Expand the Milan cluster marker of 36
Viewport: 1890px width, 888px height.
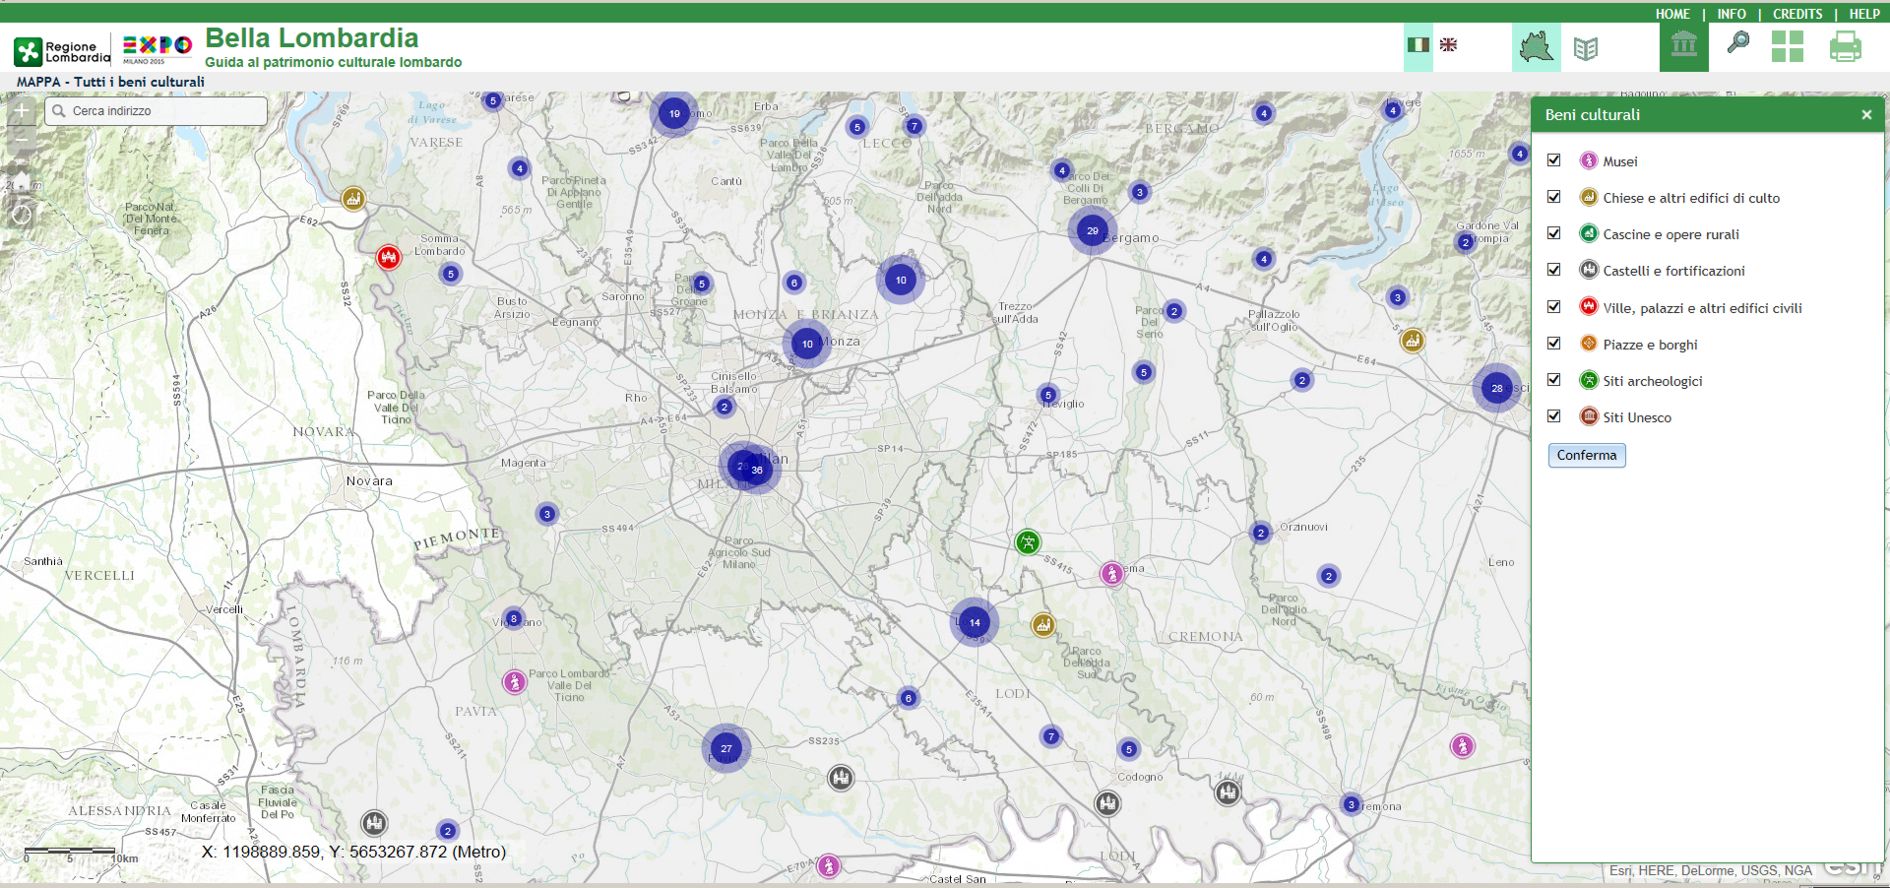[x=758, y=470]
